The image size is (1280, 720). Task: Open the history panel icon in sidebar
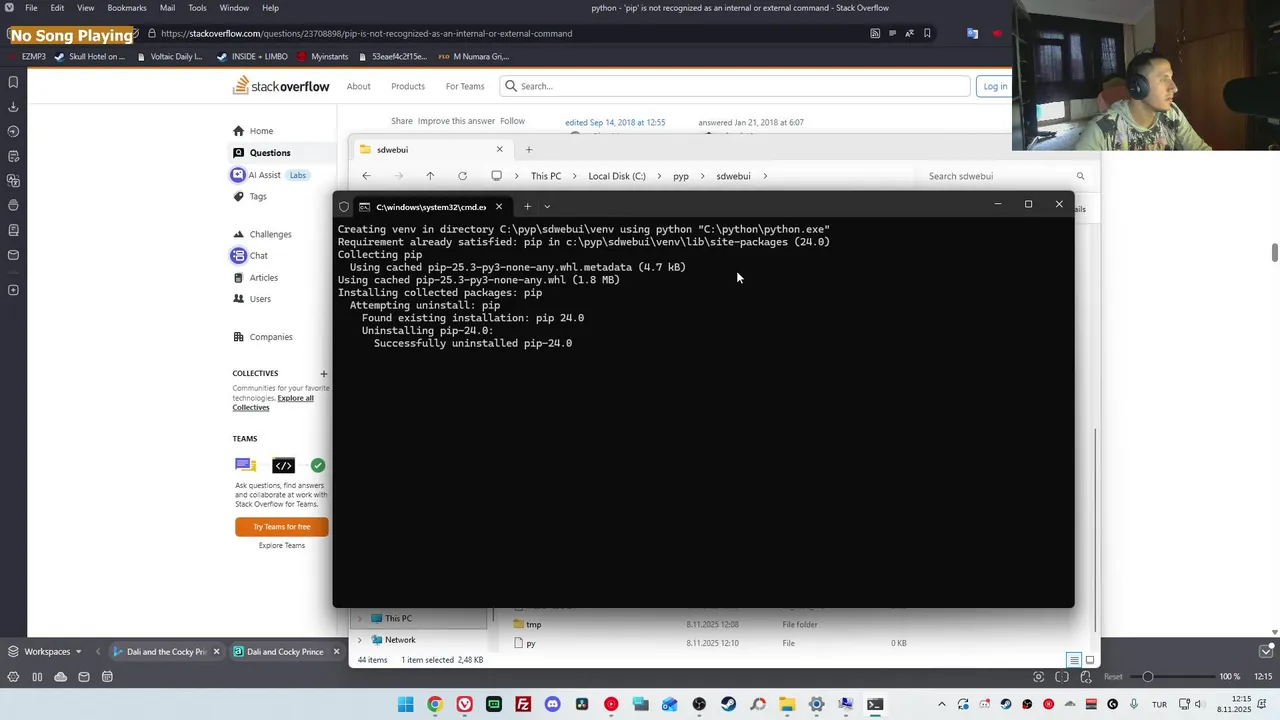tap(13, 131)
